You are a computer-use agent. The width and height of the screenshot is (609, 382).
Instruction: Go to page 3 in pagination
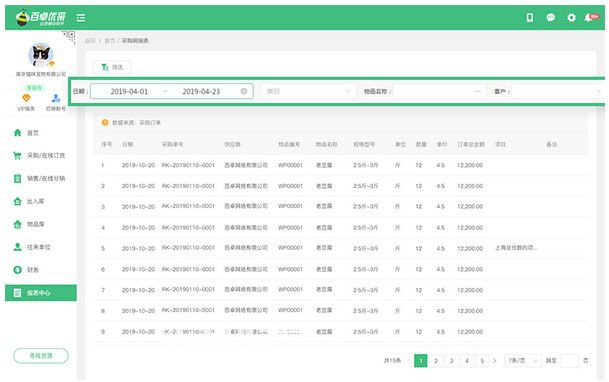pyautogui.click(x=451, y=361)
